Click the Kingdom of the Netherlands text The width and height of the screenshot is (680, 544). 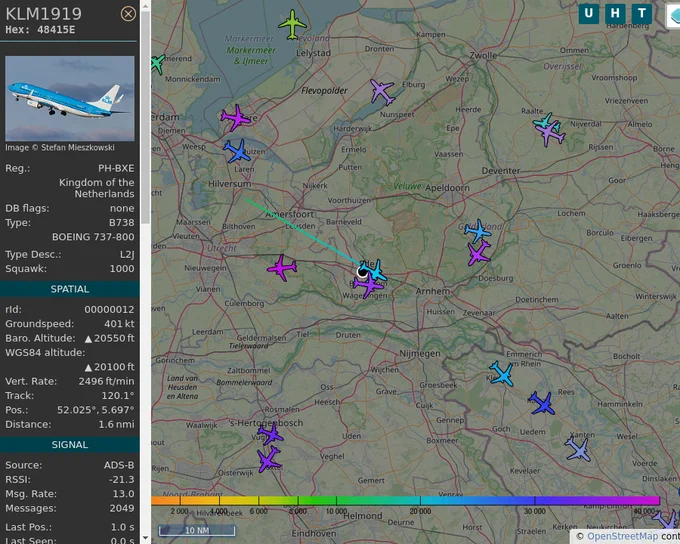click(x=97, y=188)
